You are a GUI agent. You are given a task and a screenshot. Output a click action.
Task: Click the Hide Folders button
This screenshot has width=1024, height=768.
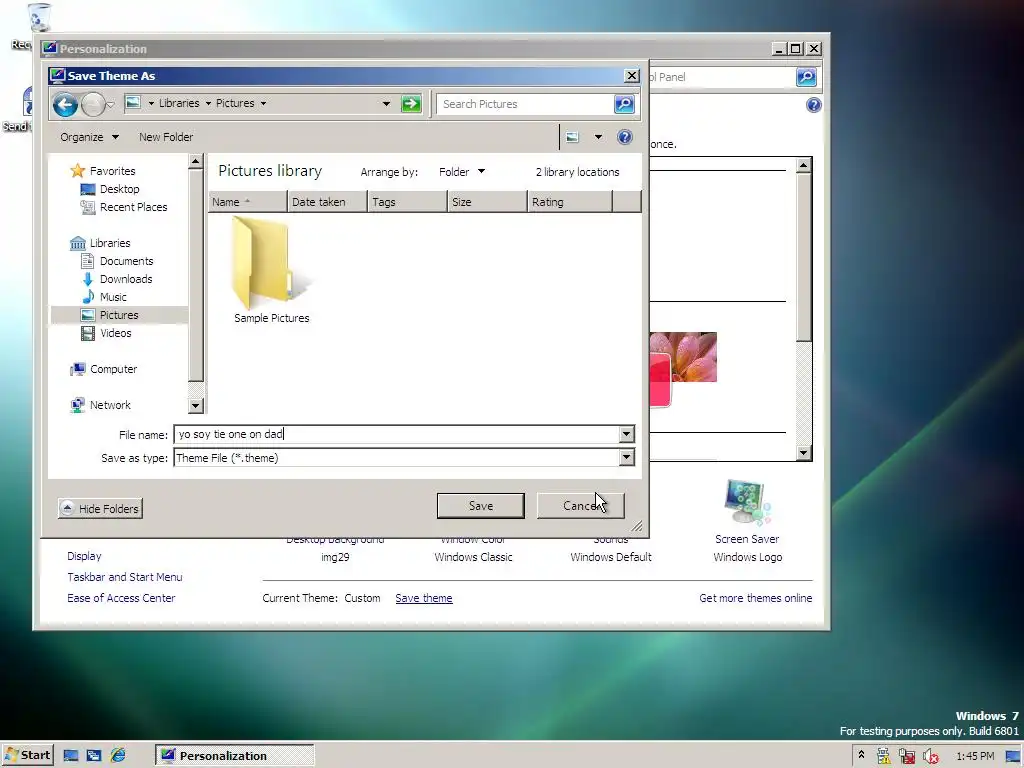100,509
